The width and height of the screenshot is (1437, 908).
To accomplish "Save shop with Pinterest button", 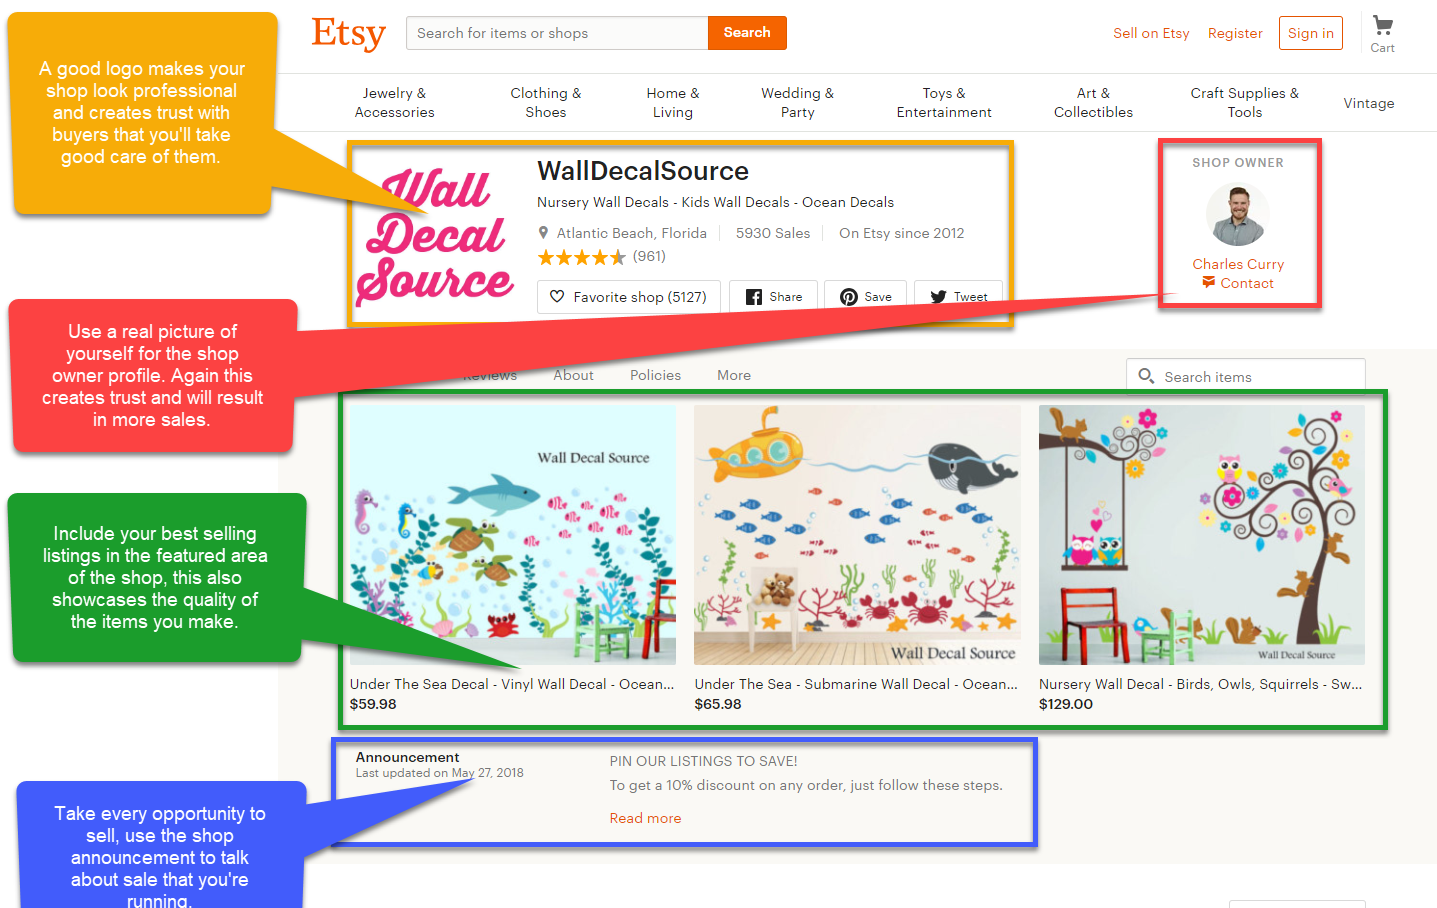I will 866,297.
